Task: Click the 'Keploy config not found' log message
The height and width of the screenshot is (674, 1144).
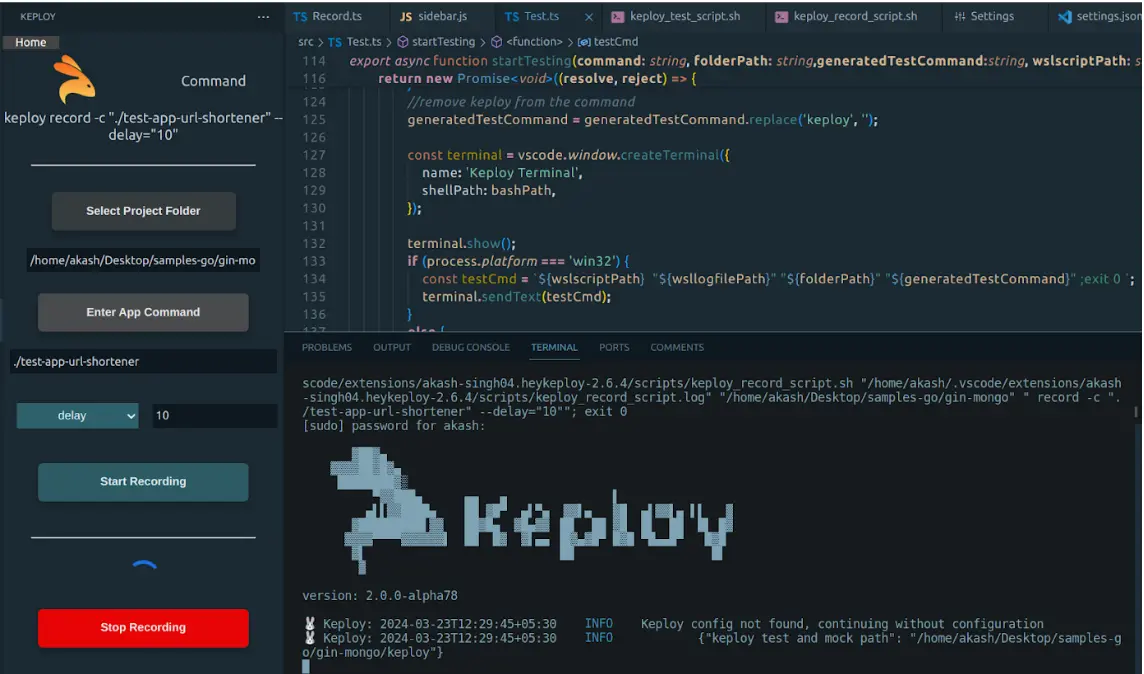Action: point(842,624)
